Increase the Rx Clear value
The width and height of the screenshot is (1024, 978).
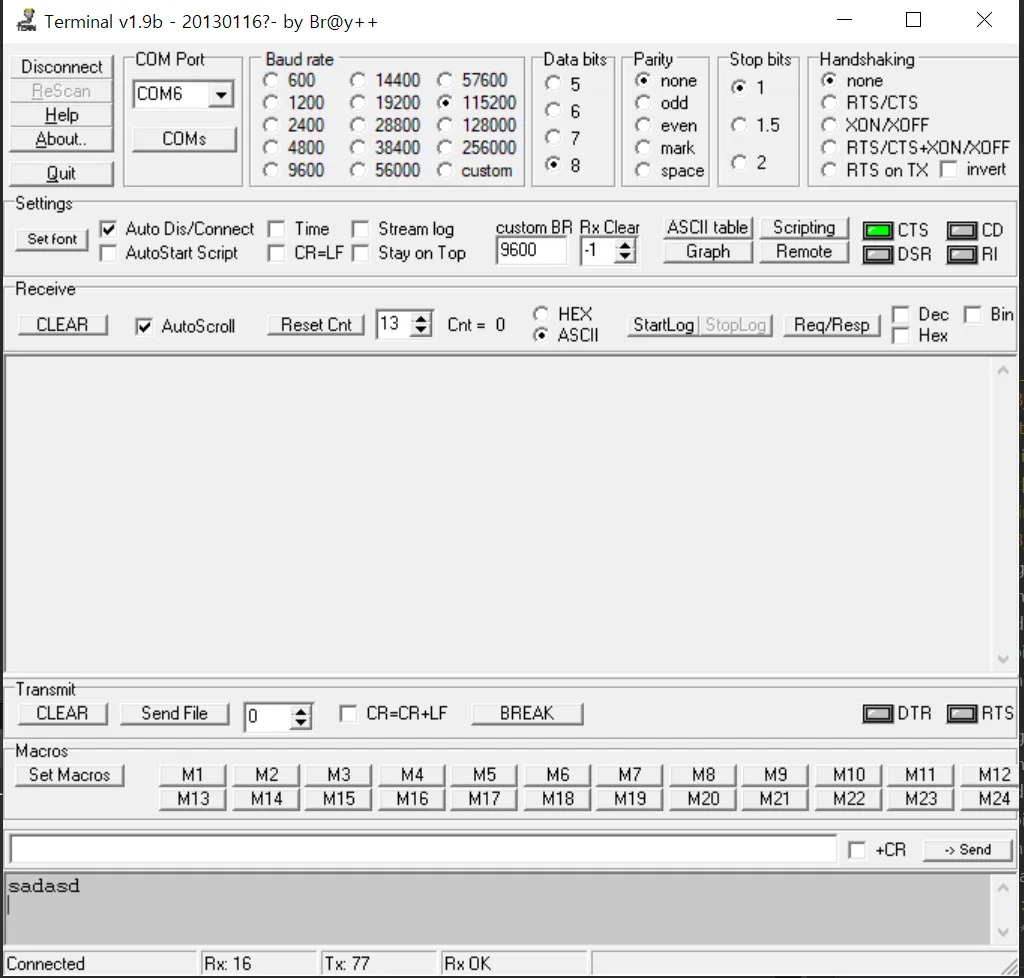[x=625, y=245]
